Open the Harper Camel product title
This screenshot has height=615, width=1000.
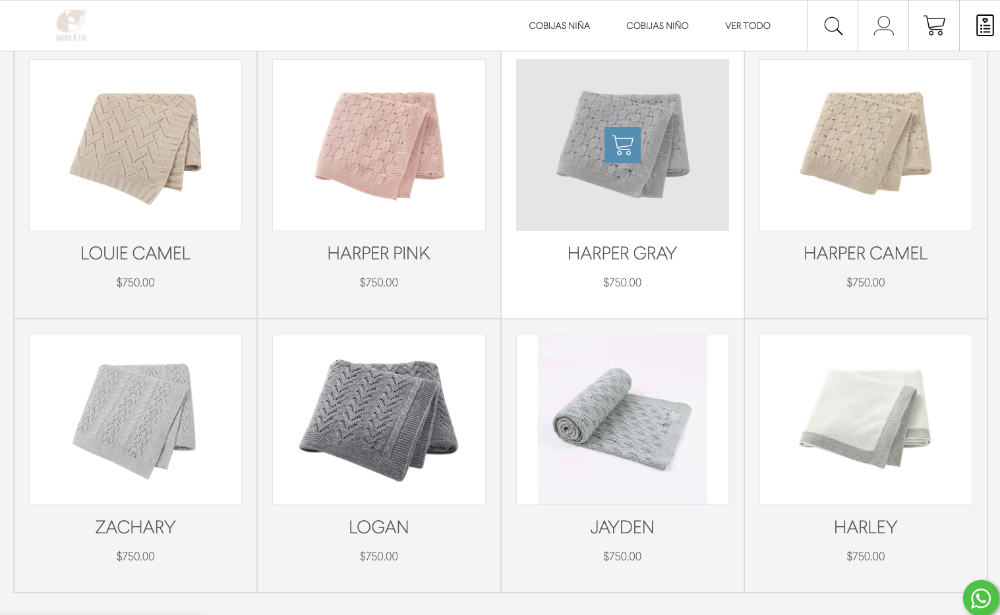pyautogui.click(x=865, y=253)
